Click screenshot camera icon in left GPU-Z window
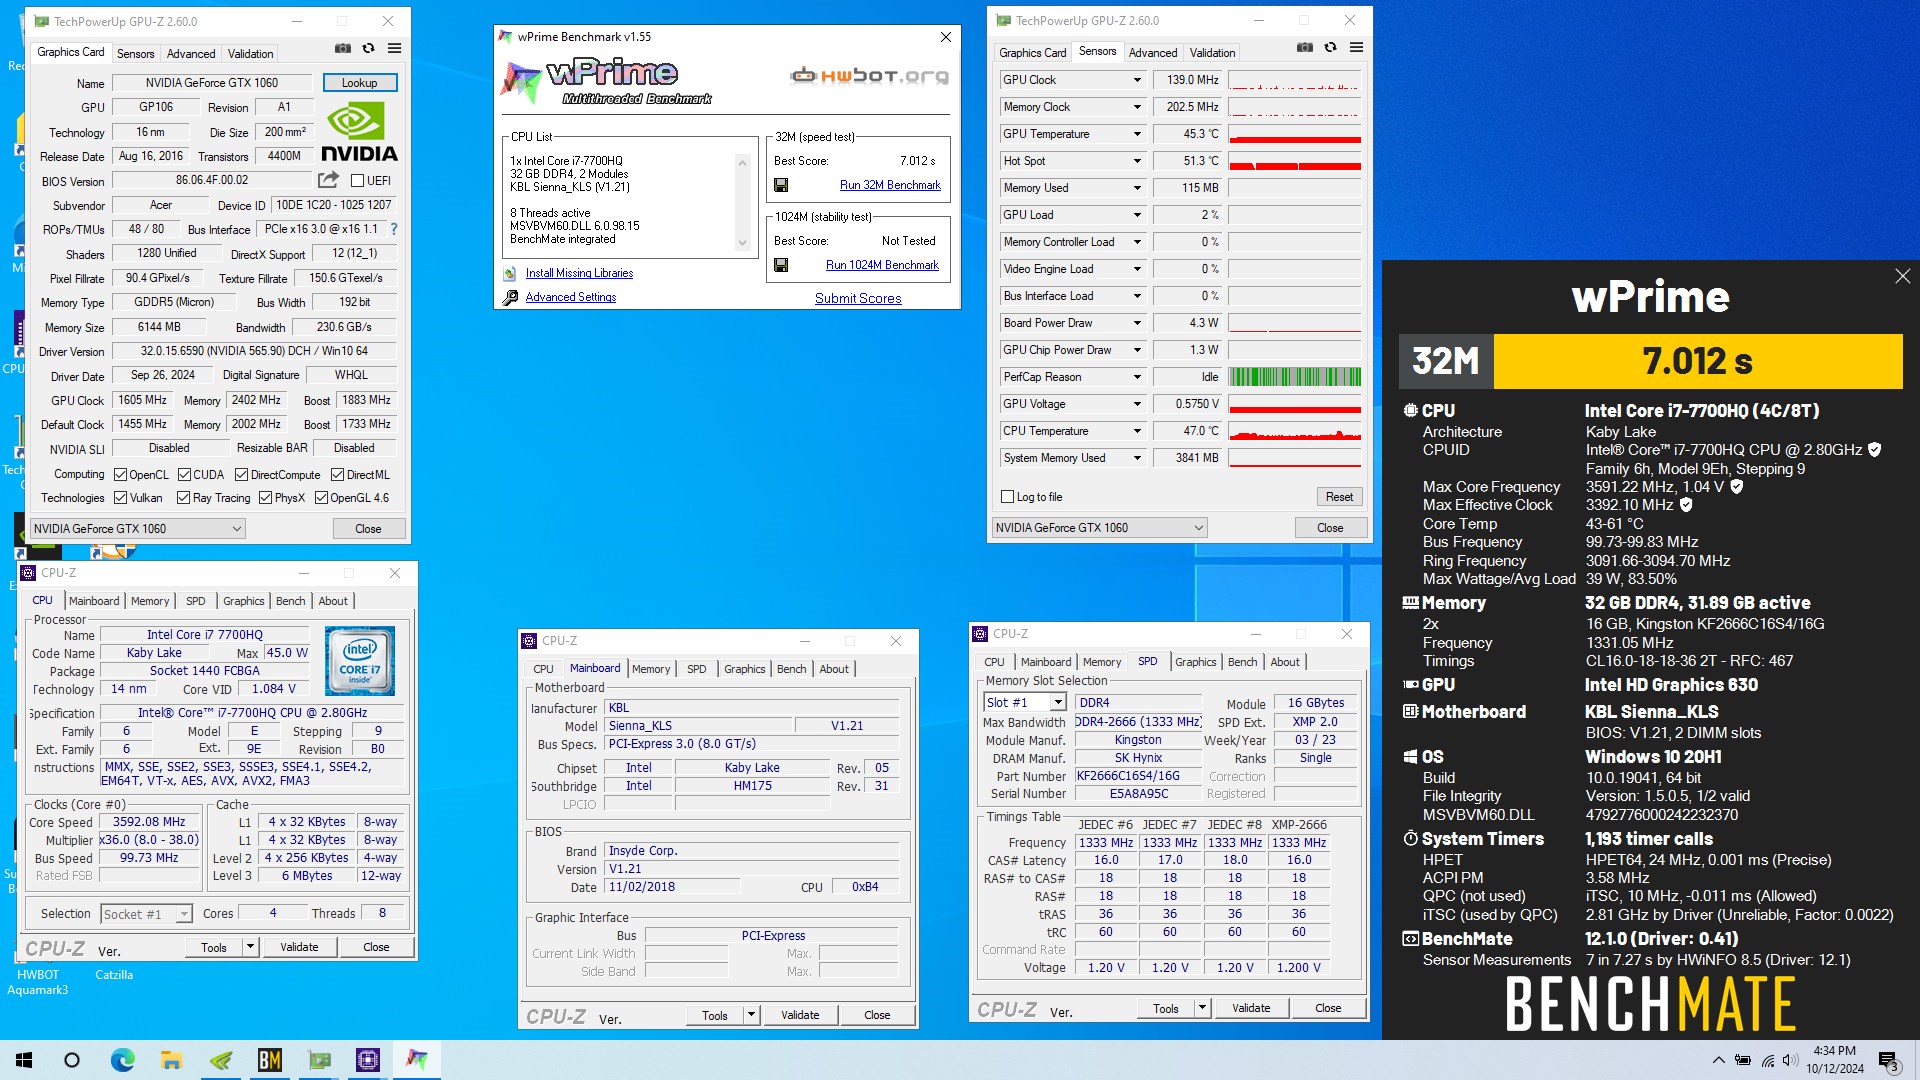Screen dimensions: 1920x1080 point(343,48)
